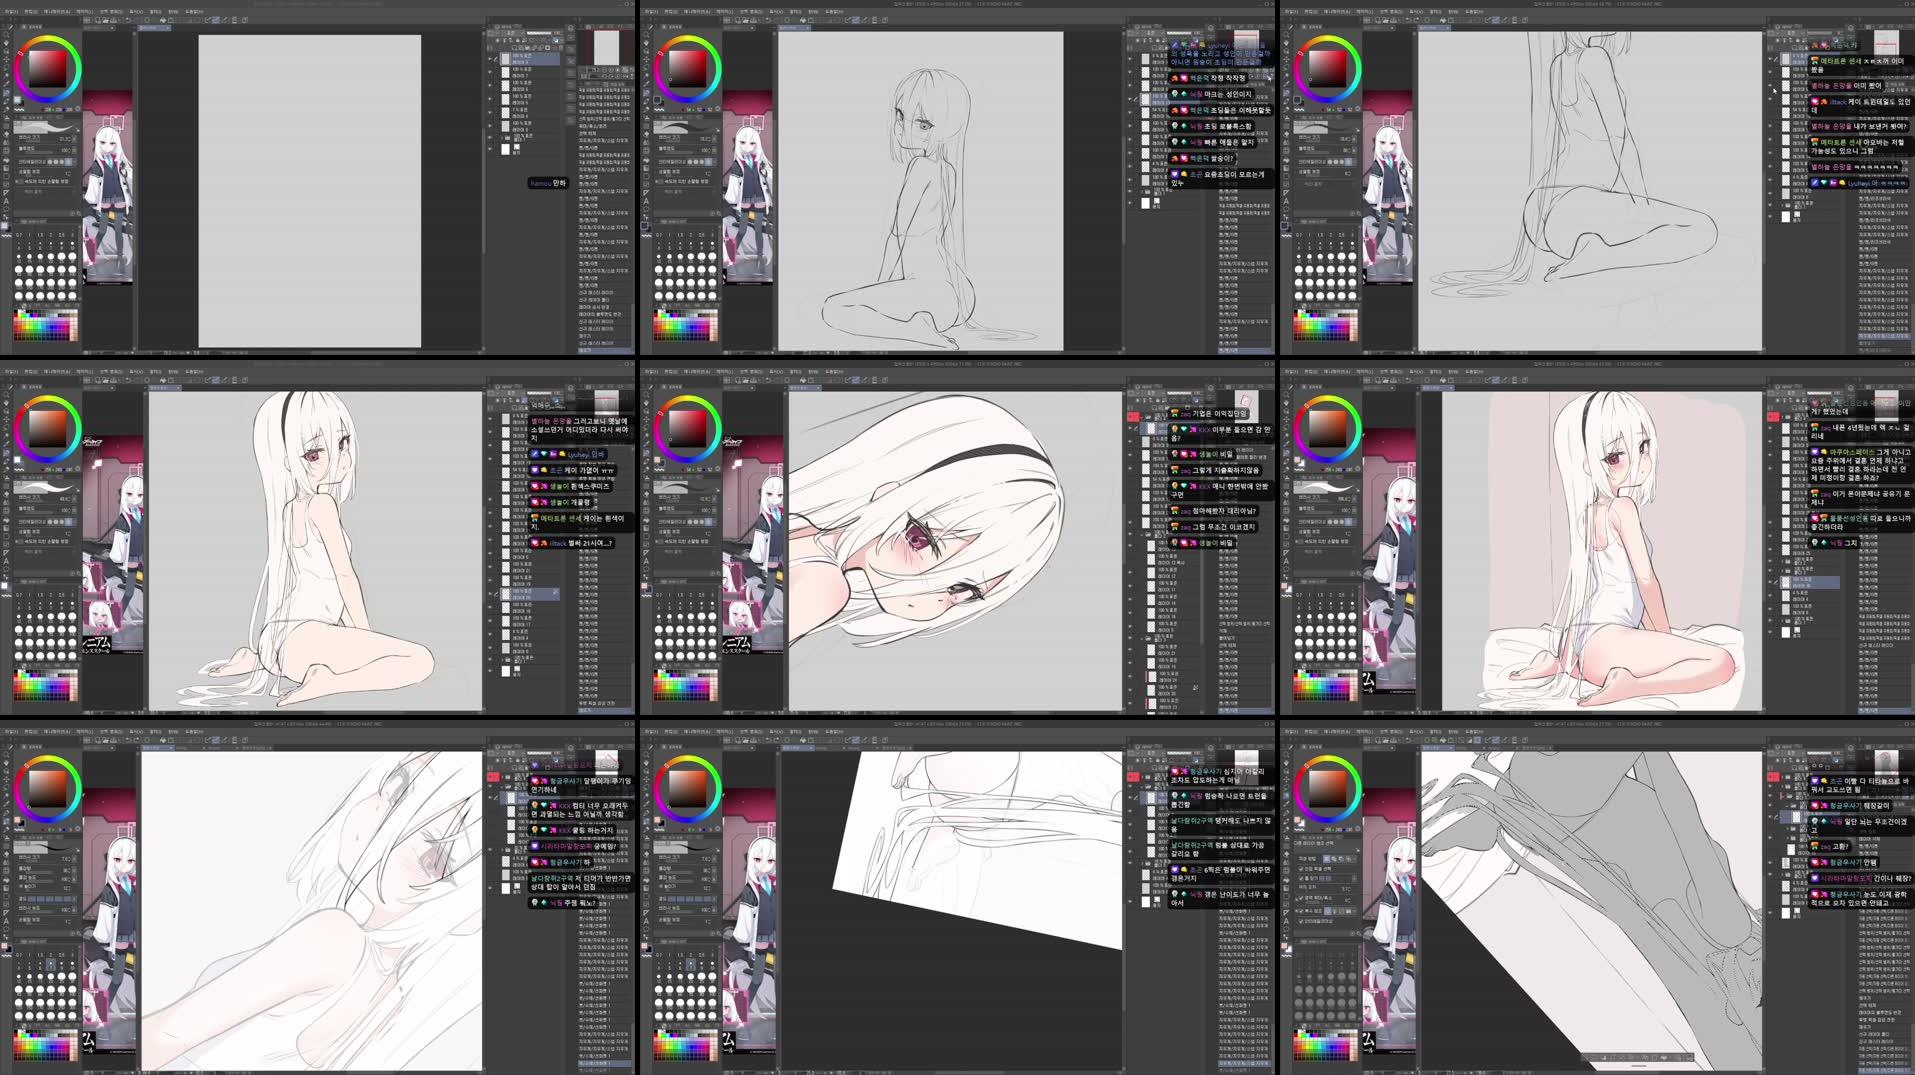Open the brush size value dropdown arrow

[74, 138]
